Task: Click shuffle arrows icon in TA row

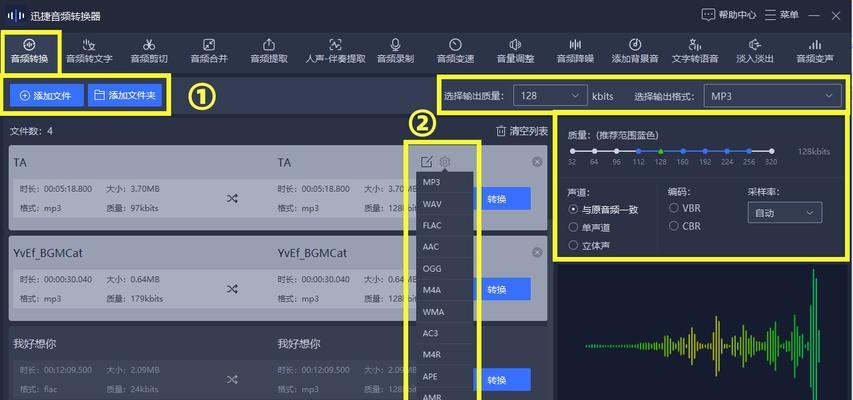Action: point(232,199)
